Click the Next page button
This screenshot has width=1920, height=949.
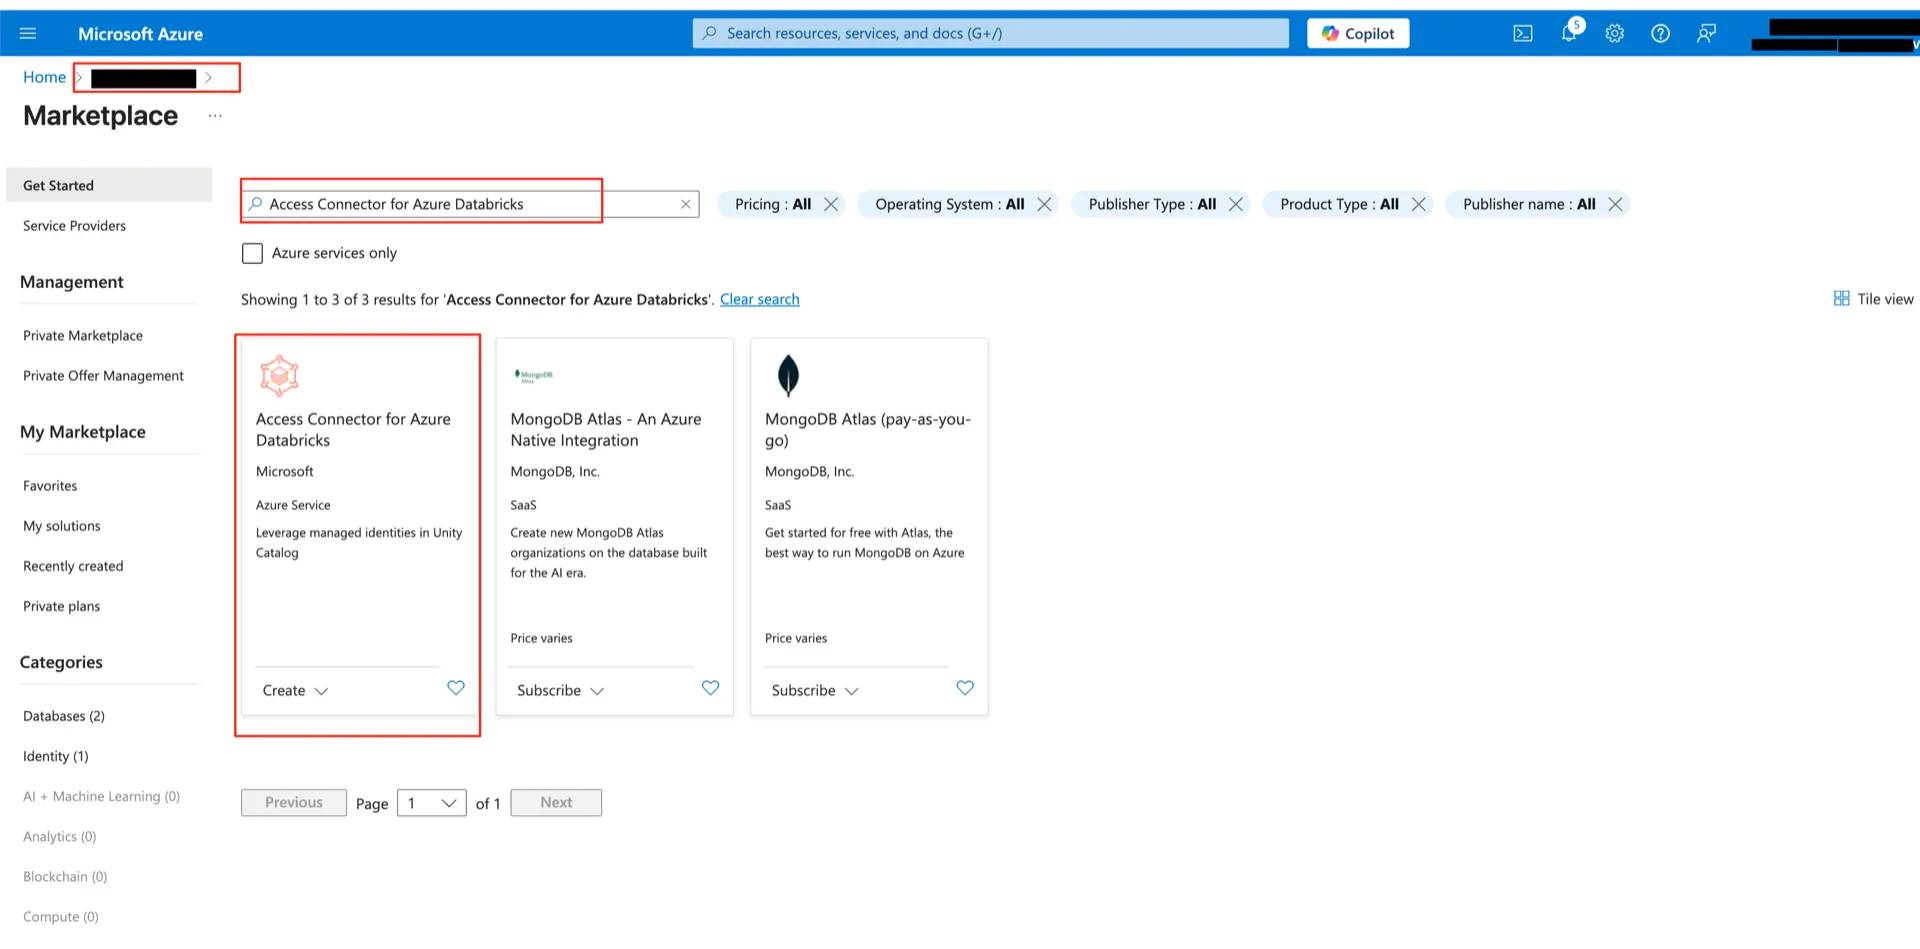click(556, 803)
